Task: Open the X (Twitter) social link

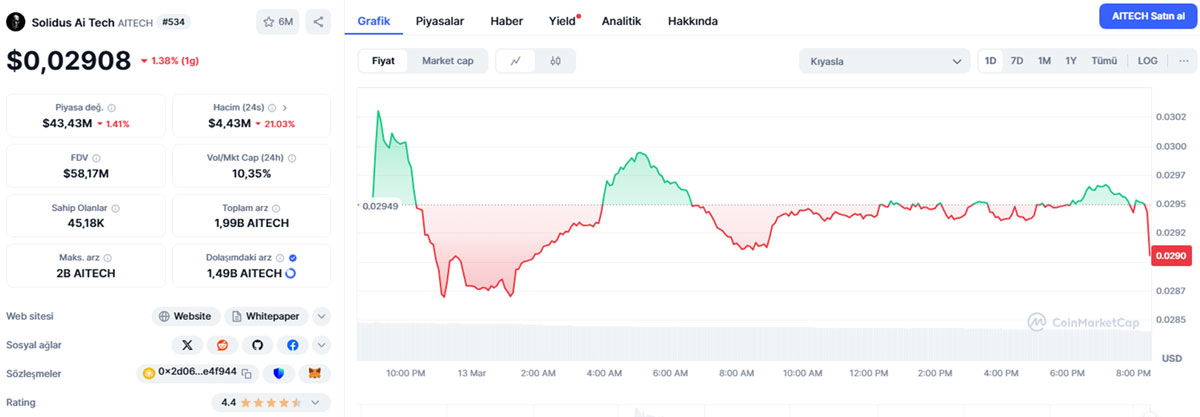Action: [x=187, y=345]
